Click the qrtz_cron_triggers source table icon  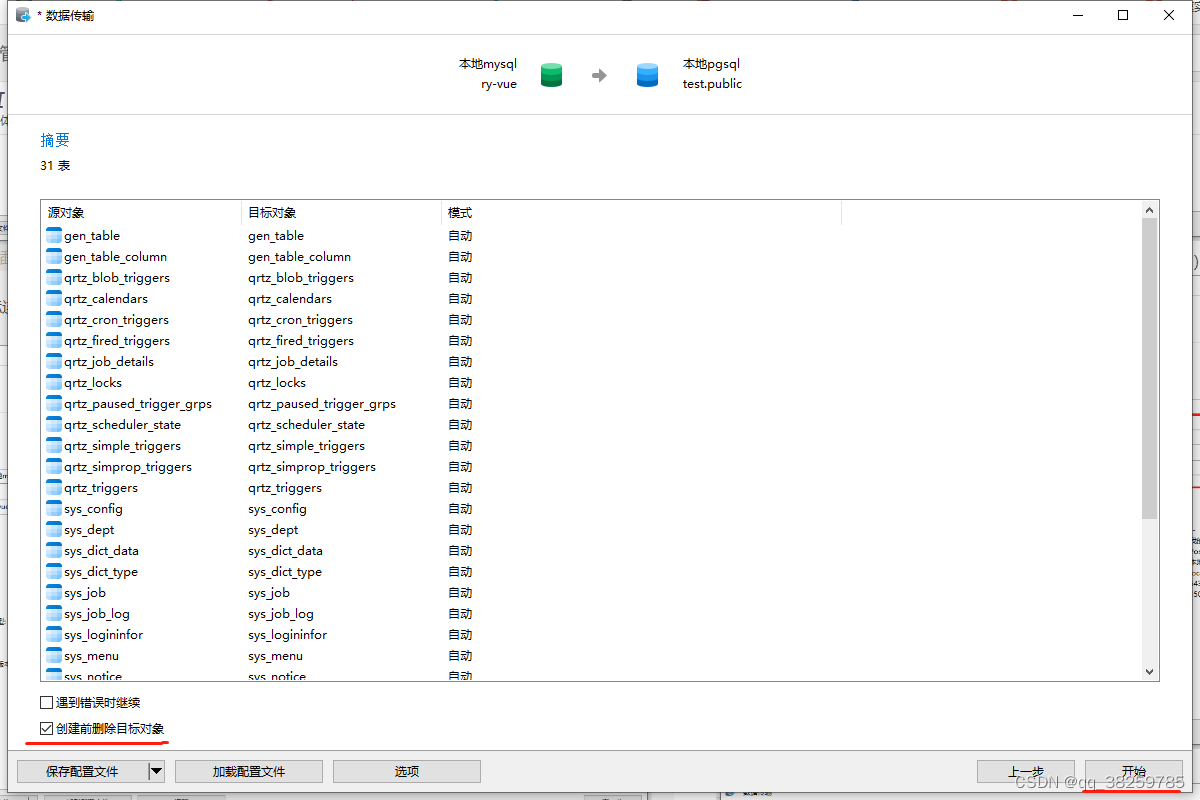tap(54, 320)
